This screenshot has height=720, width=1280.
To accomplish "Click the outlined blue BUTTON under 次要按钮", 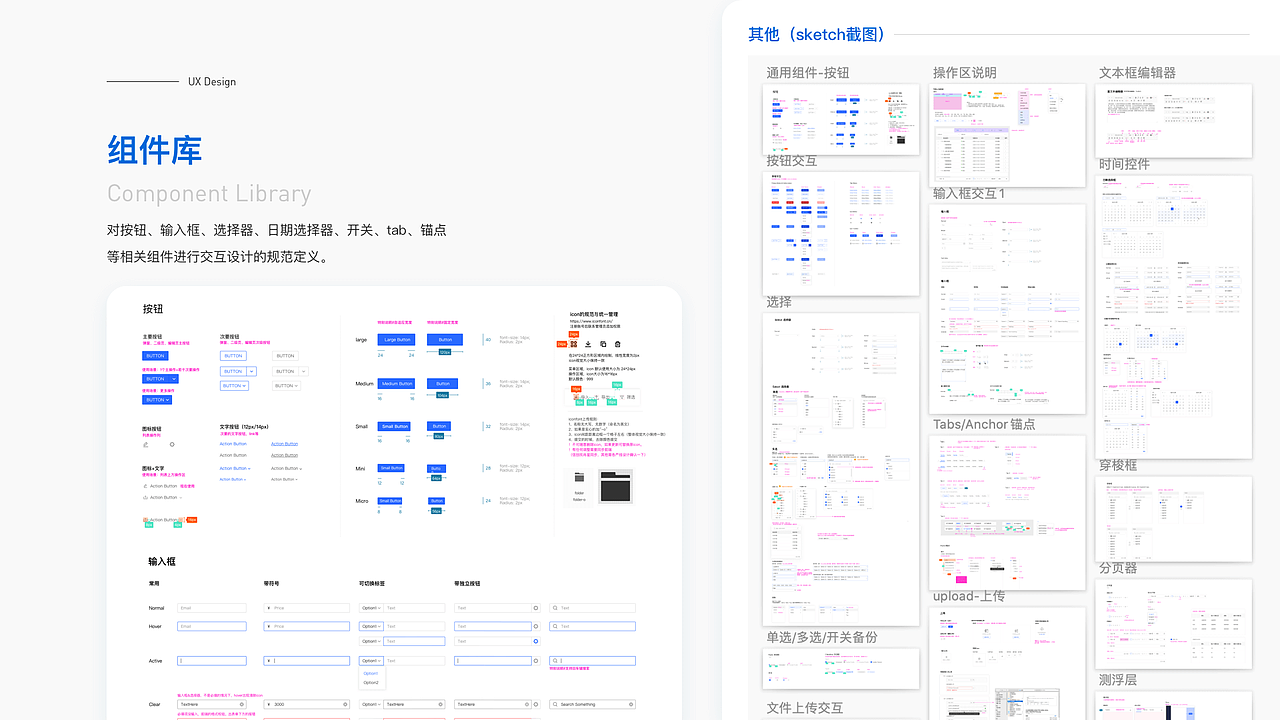I will coord(233,356).
